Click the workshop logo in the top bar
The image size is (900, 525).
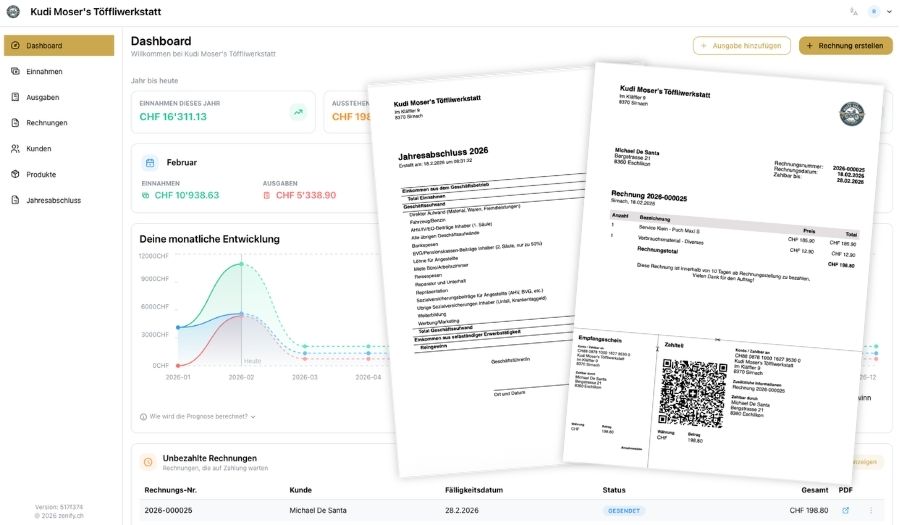(x=13, y=11)
